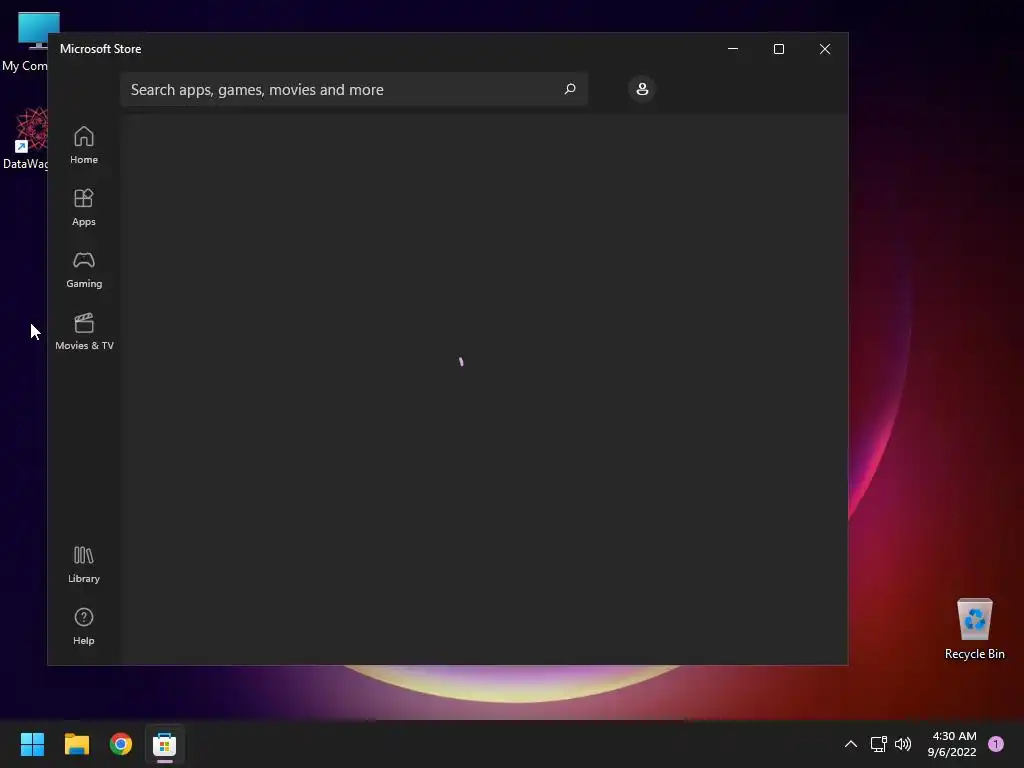Open the Help menu in sidebar
The image size is (1024, 768).
pyautogui.click(x=84, y=626)
